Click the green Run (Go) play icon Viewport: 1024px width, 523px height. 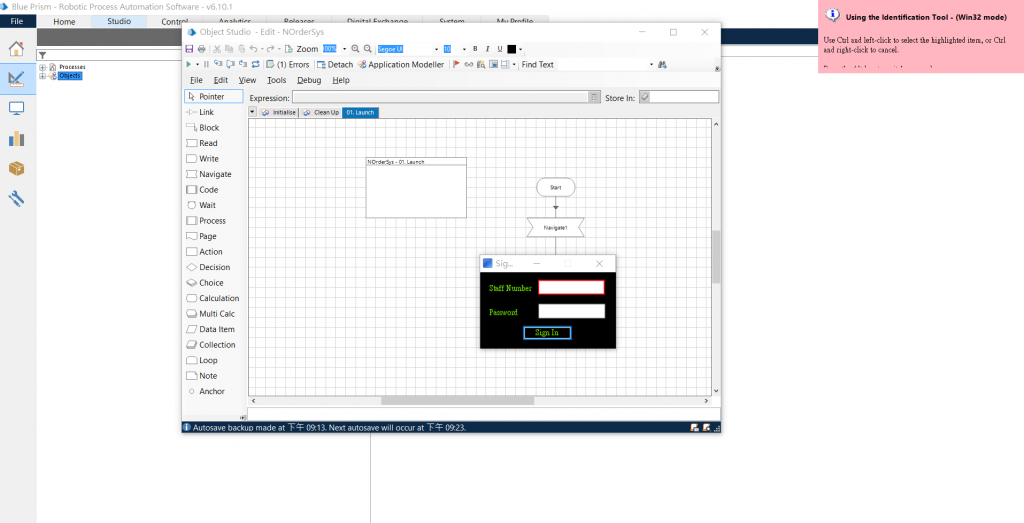click(x=189, y=64)
